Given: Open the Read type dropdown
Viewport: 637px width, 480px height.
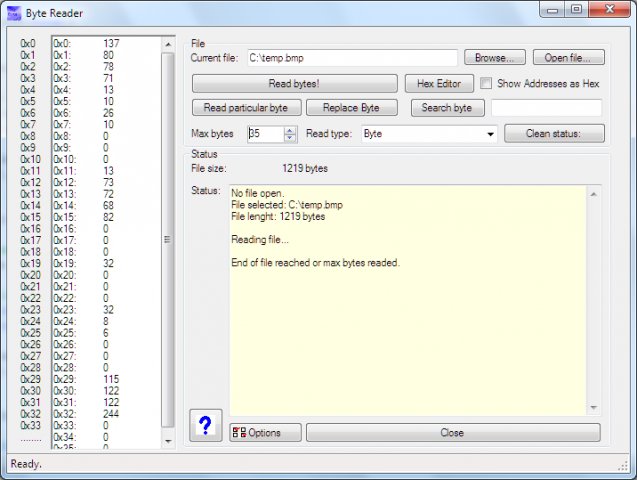Looking at the screenshot, I should (490, 134).
